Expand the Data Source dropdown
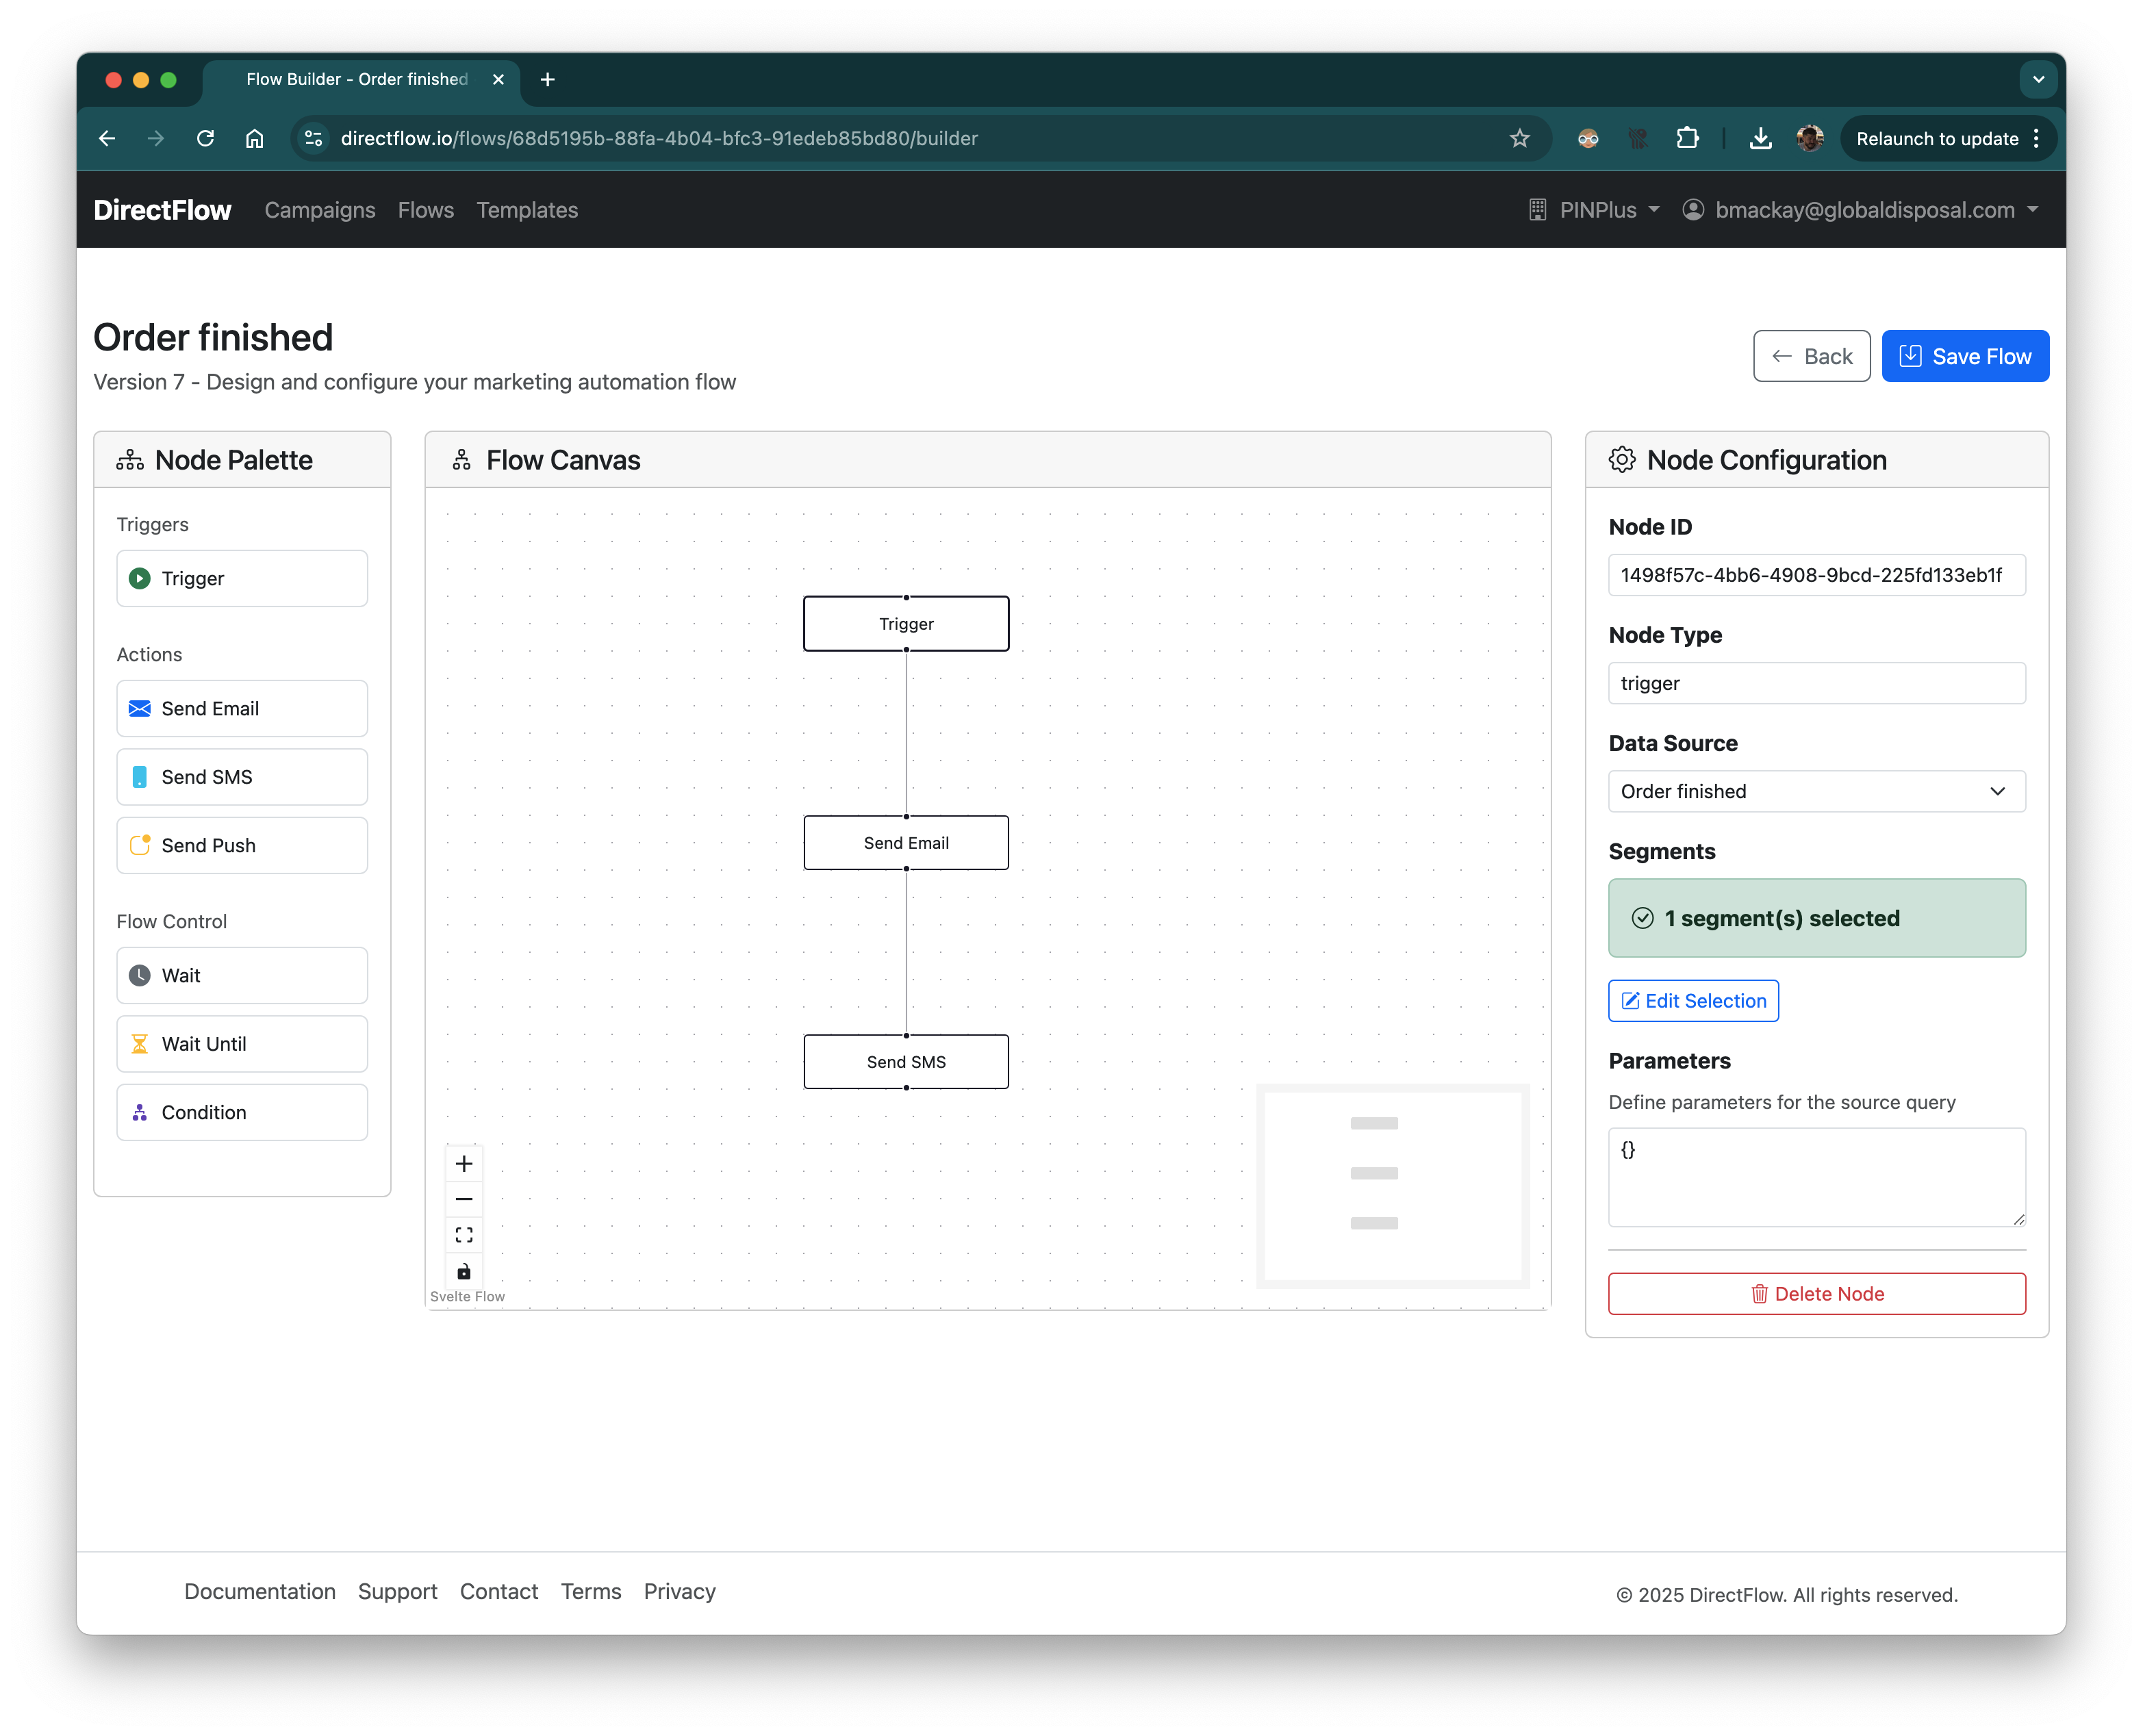 click(1816, 791)
